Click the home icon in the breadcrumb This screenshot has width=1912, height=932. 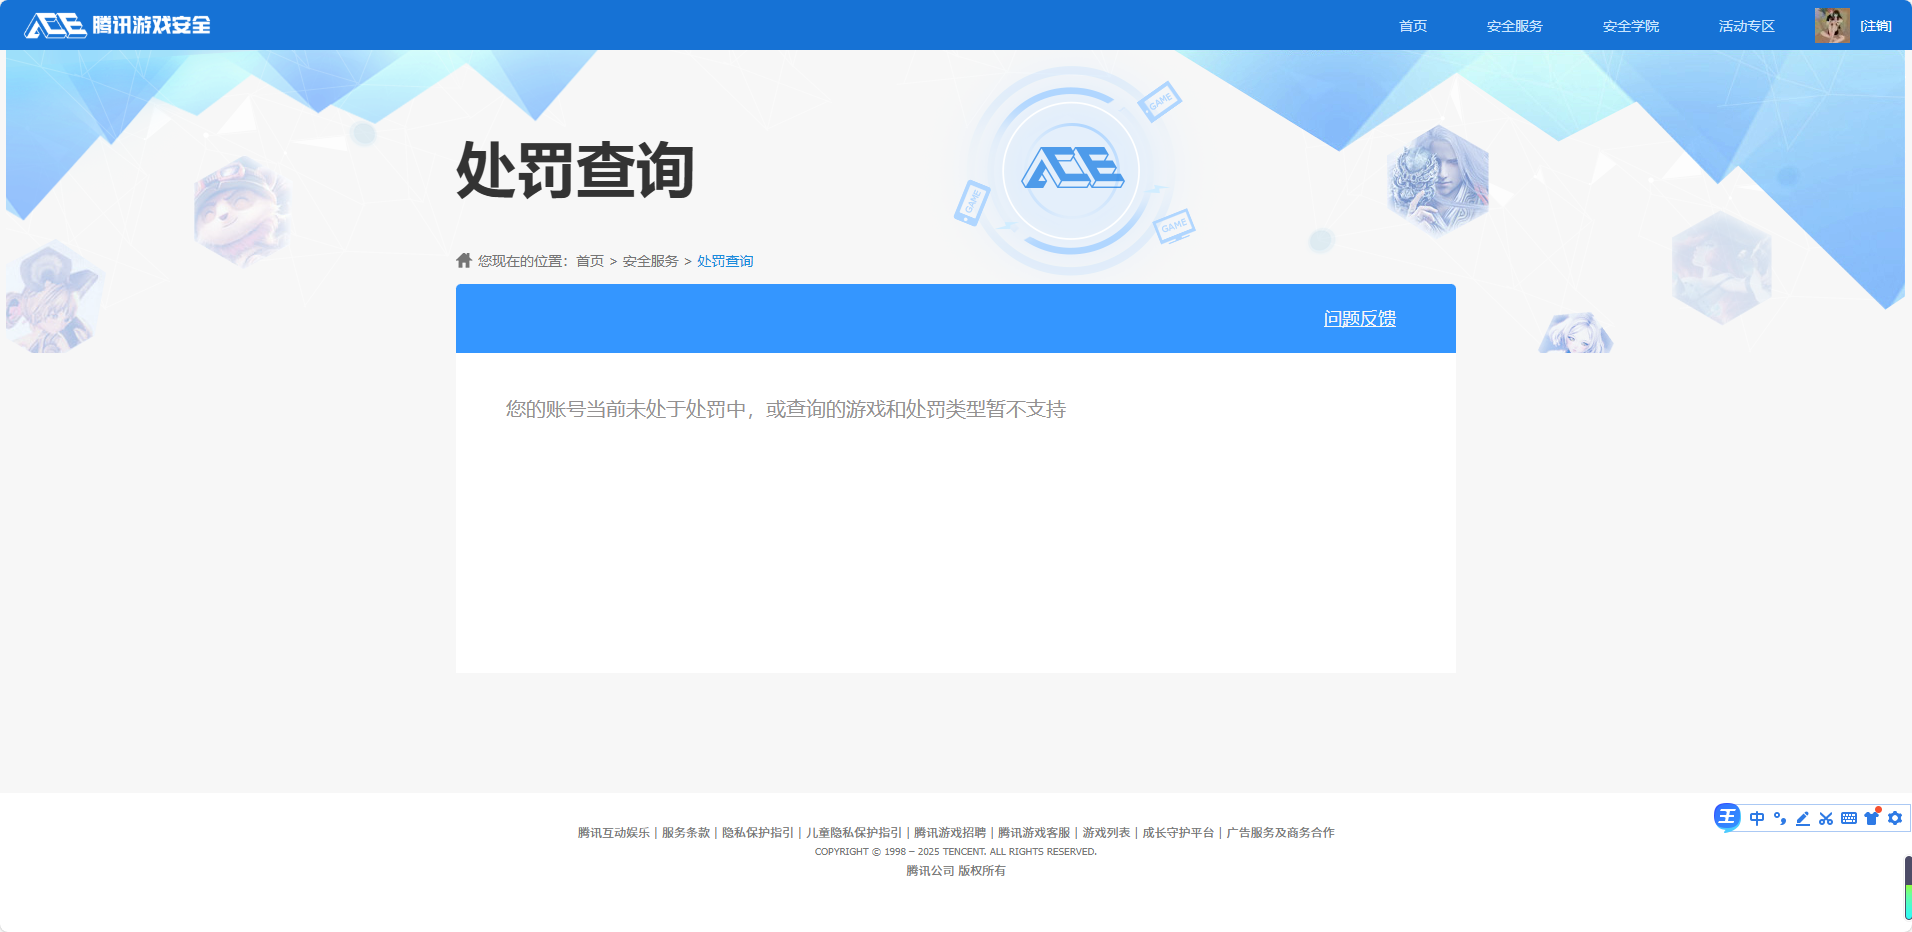tap(464, 260)
